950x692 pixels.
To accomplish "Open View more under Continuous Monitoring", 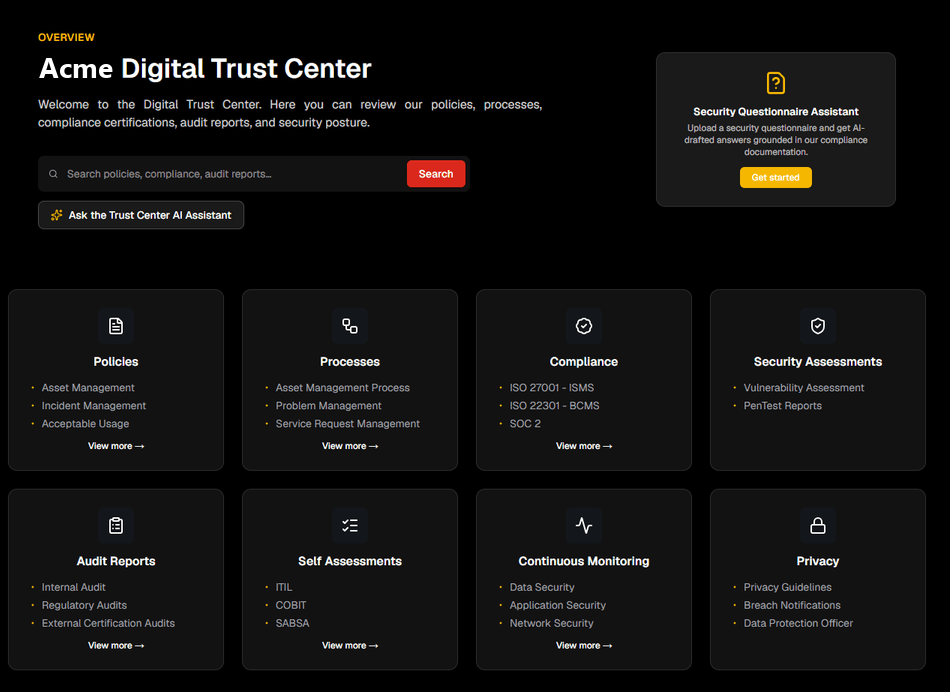I will (x=583, y=645).
